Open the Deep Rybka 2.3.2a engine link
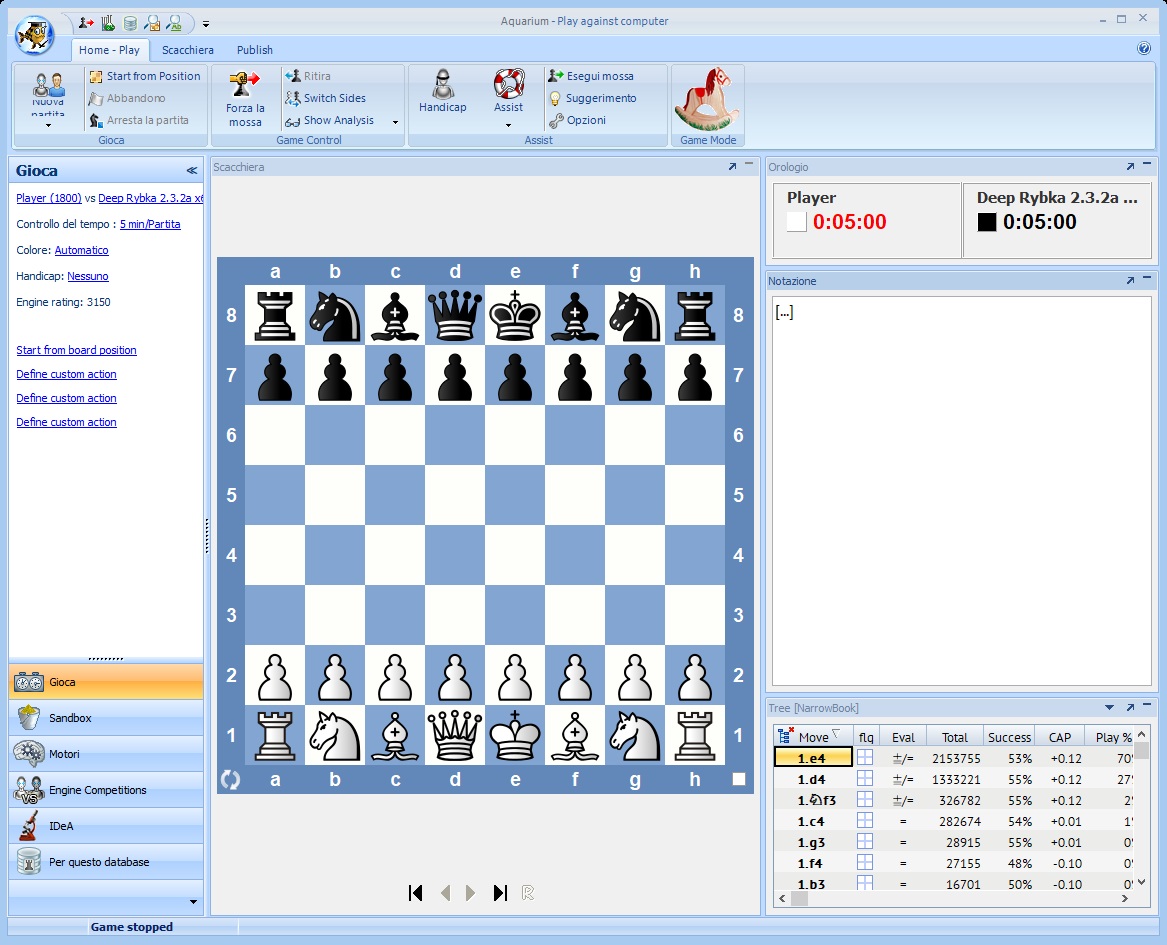1167x945 pixels. 150,198
